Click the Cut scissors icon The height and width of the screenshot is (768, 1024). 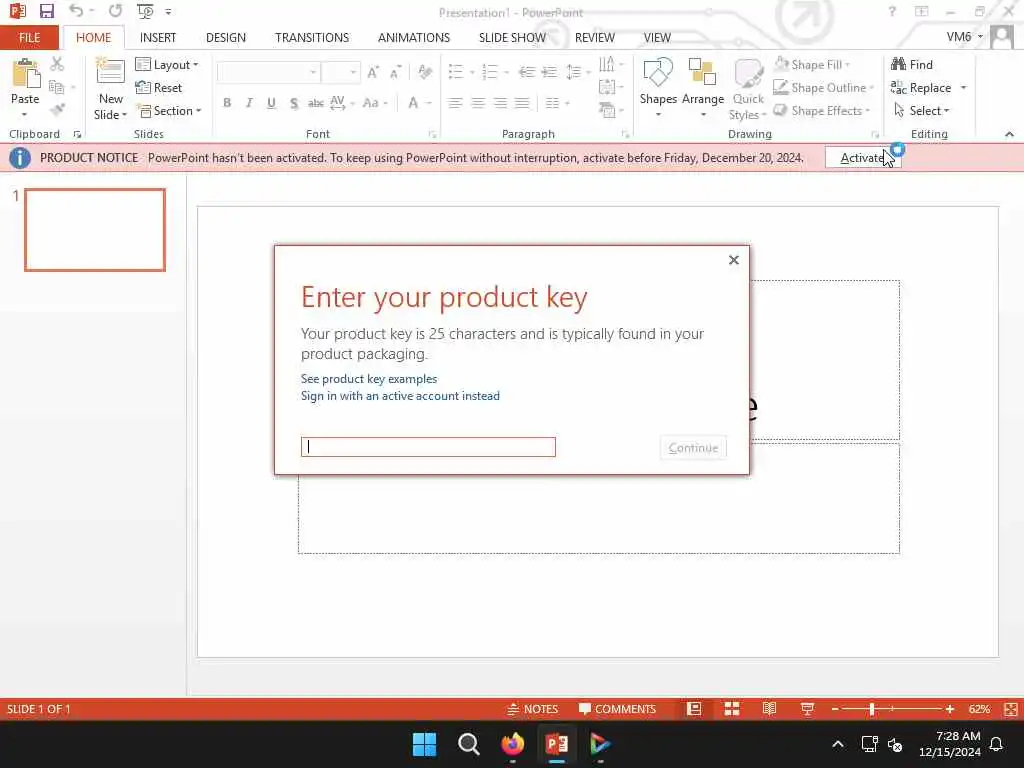click(x=57, y=64)
